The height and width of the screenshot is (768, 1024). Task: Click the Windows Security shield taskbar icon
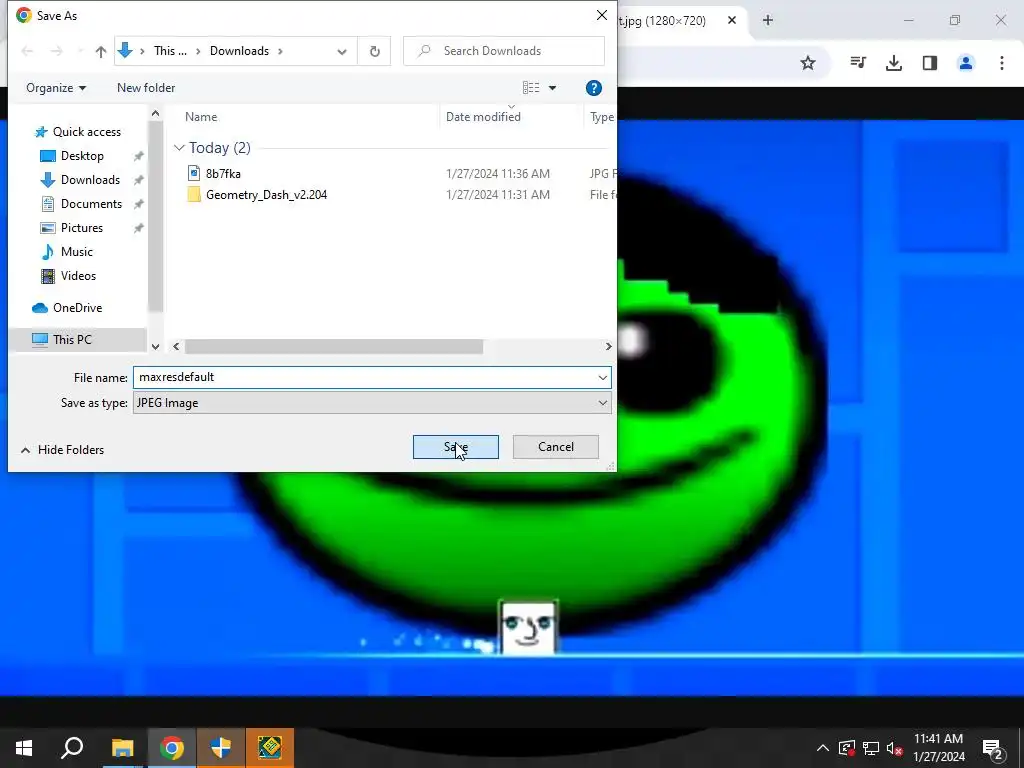(221, 748)
